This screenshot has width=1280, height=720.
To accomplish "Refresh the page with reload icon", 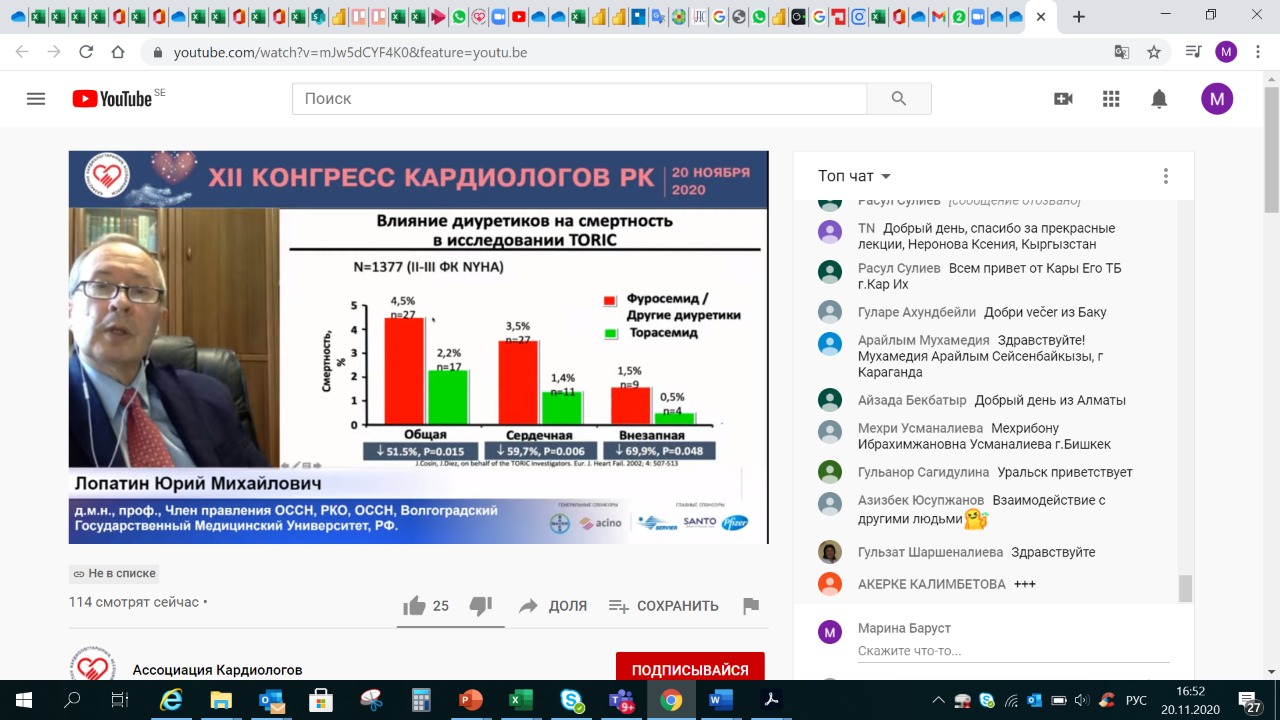I will click(87, 52).
